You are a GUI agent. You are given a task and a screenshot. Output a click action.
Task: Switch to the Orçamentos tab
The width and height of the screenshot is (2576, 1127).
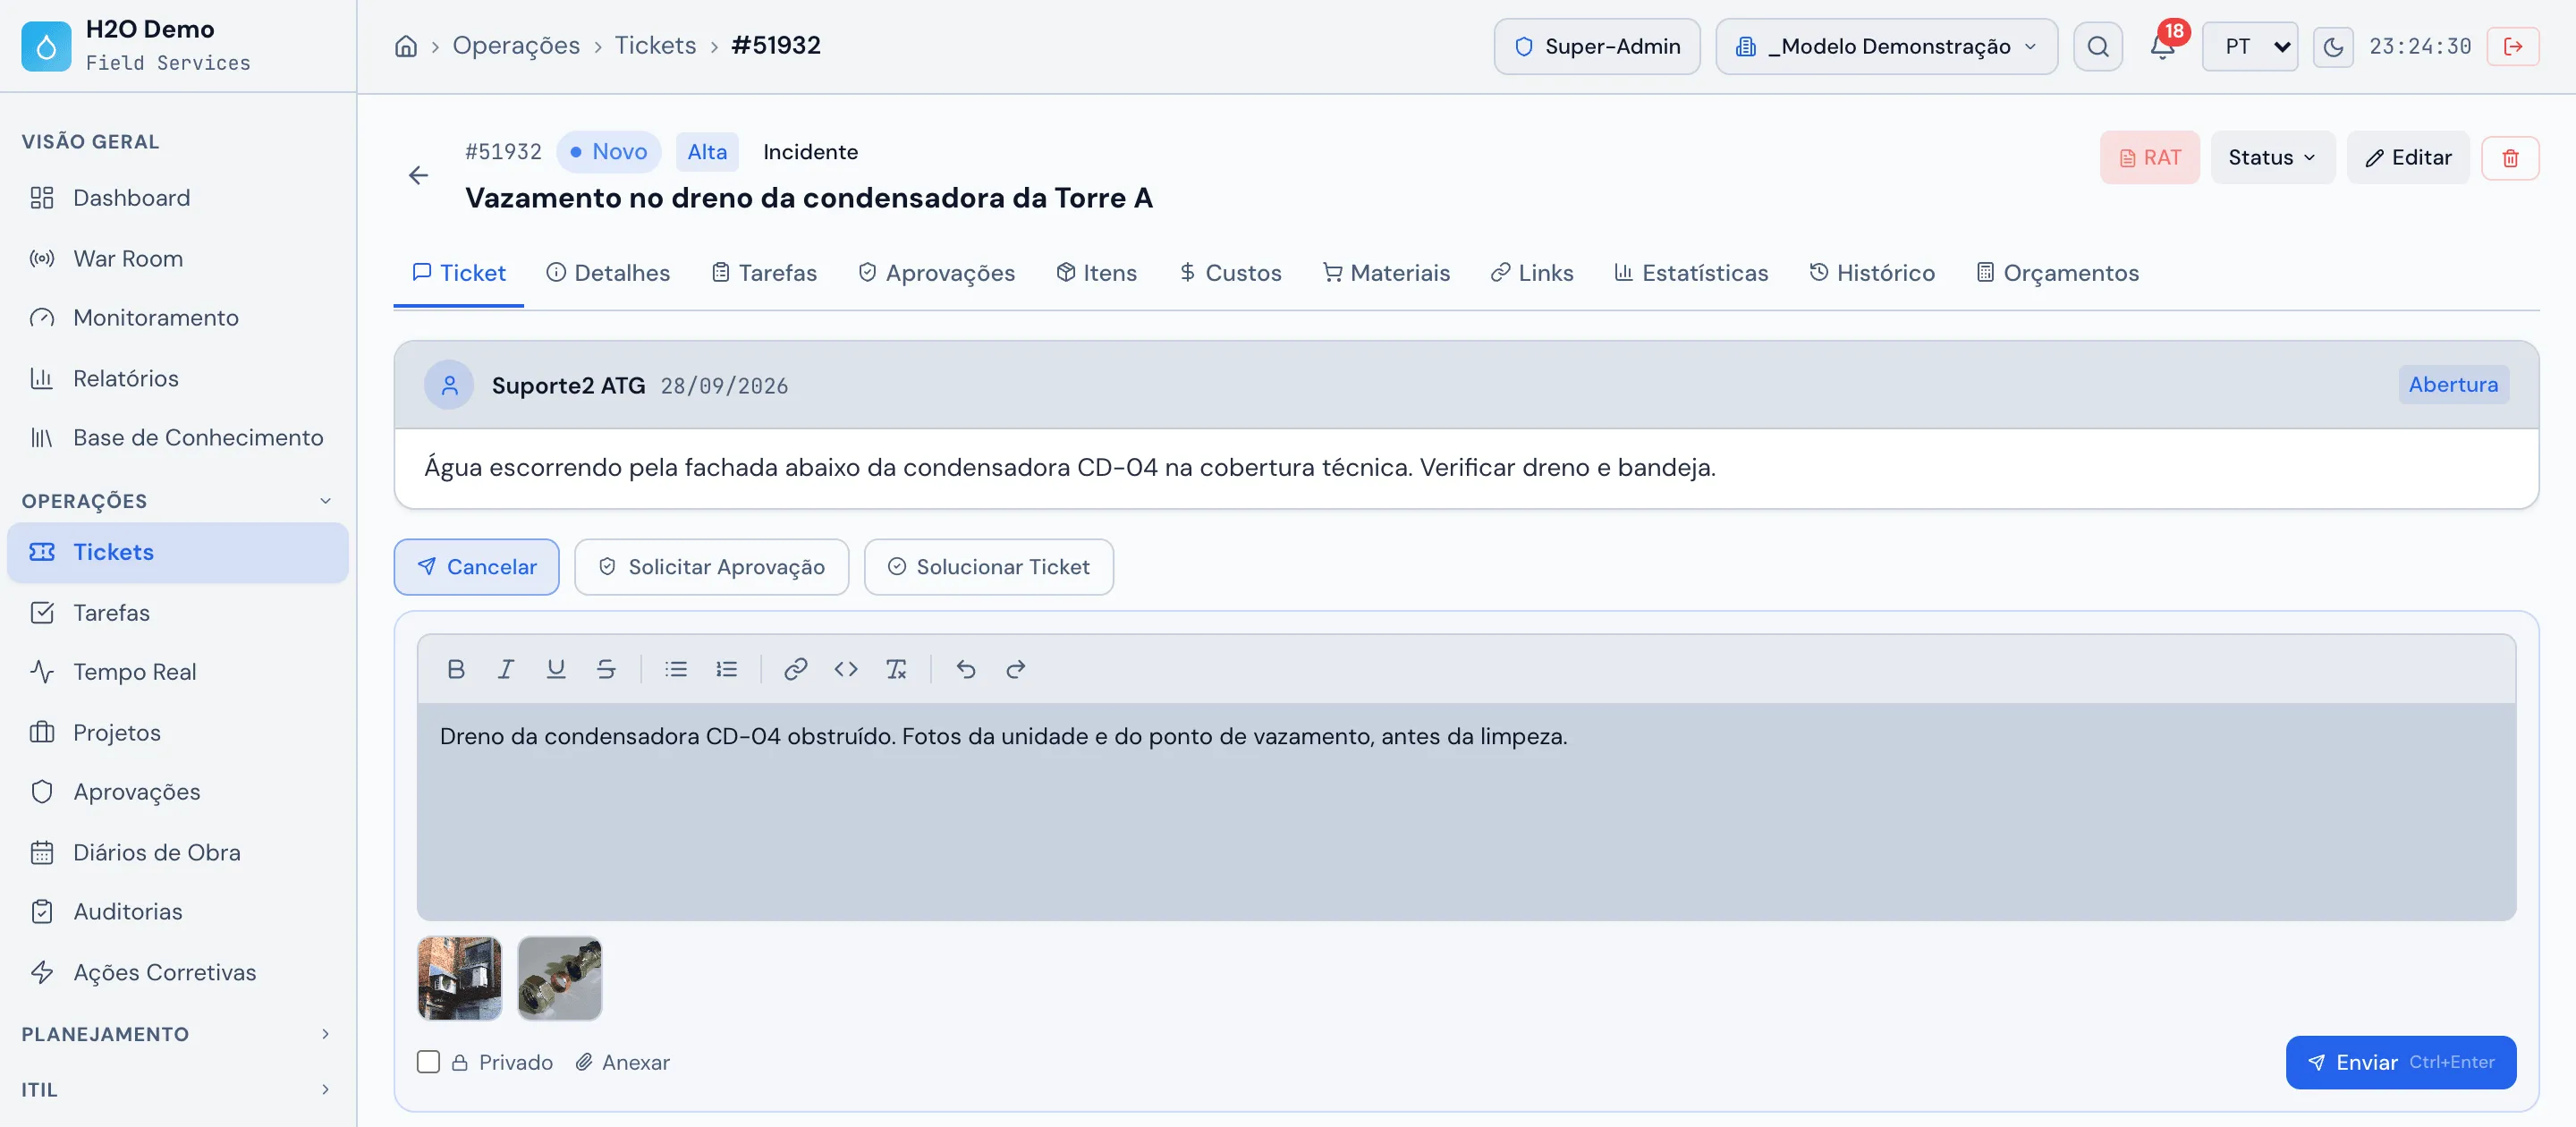pyautogui.click(x=2058, y=273)
